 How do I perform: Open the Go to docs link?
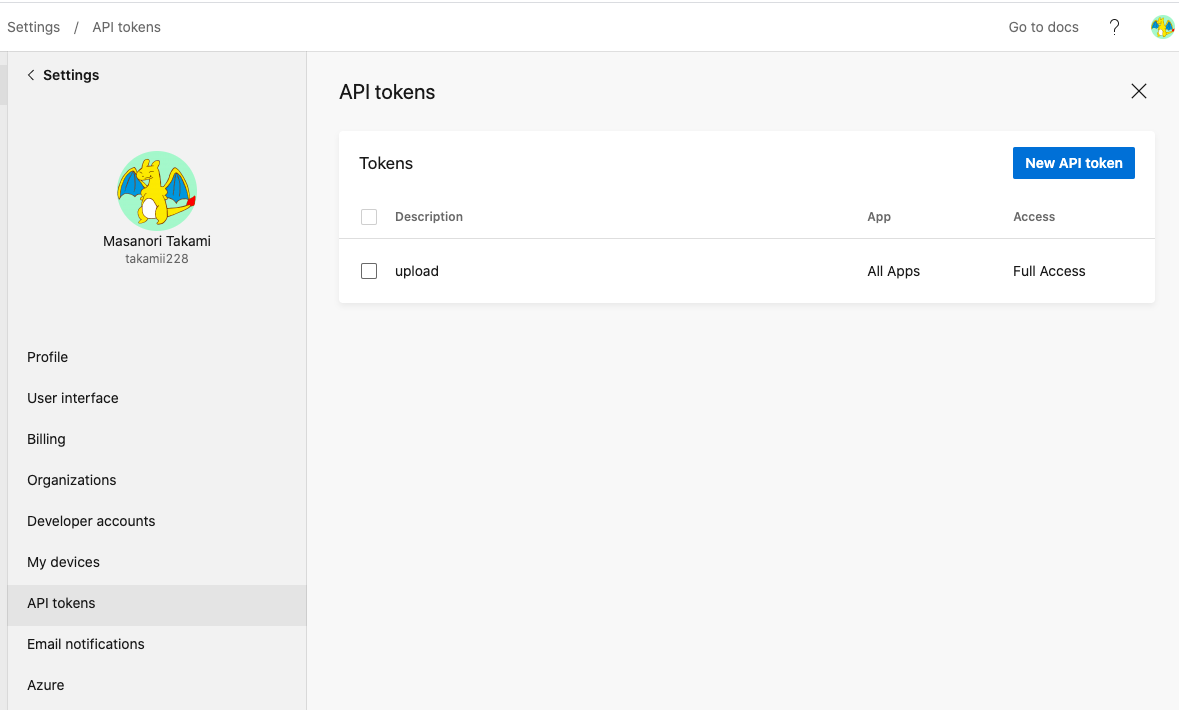tap(1043, 27)
